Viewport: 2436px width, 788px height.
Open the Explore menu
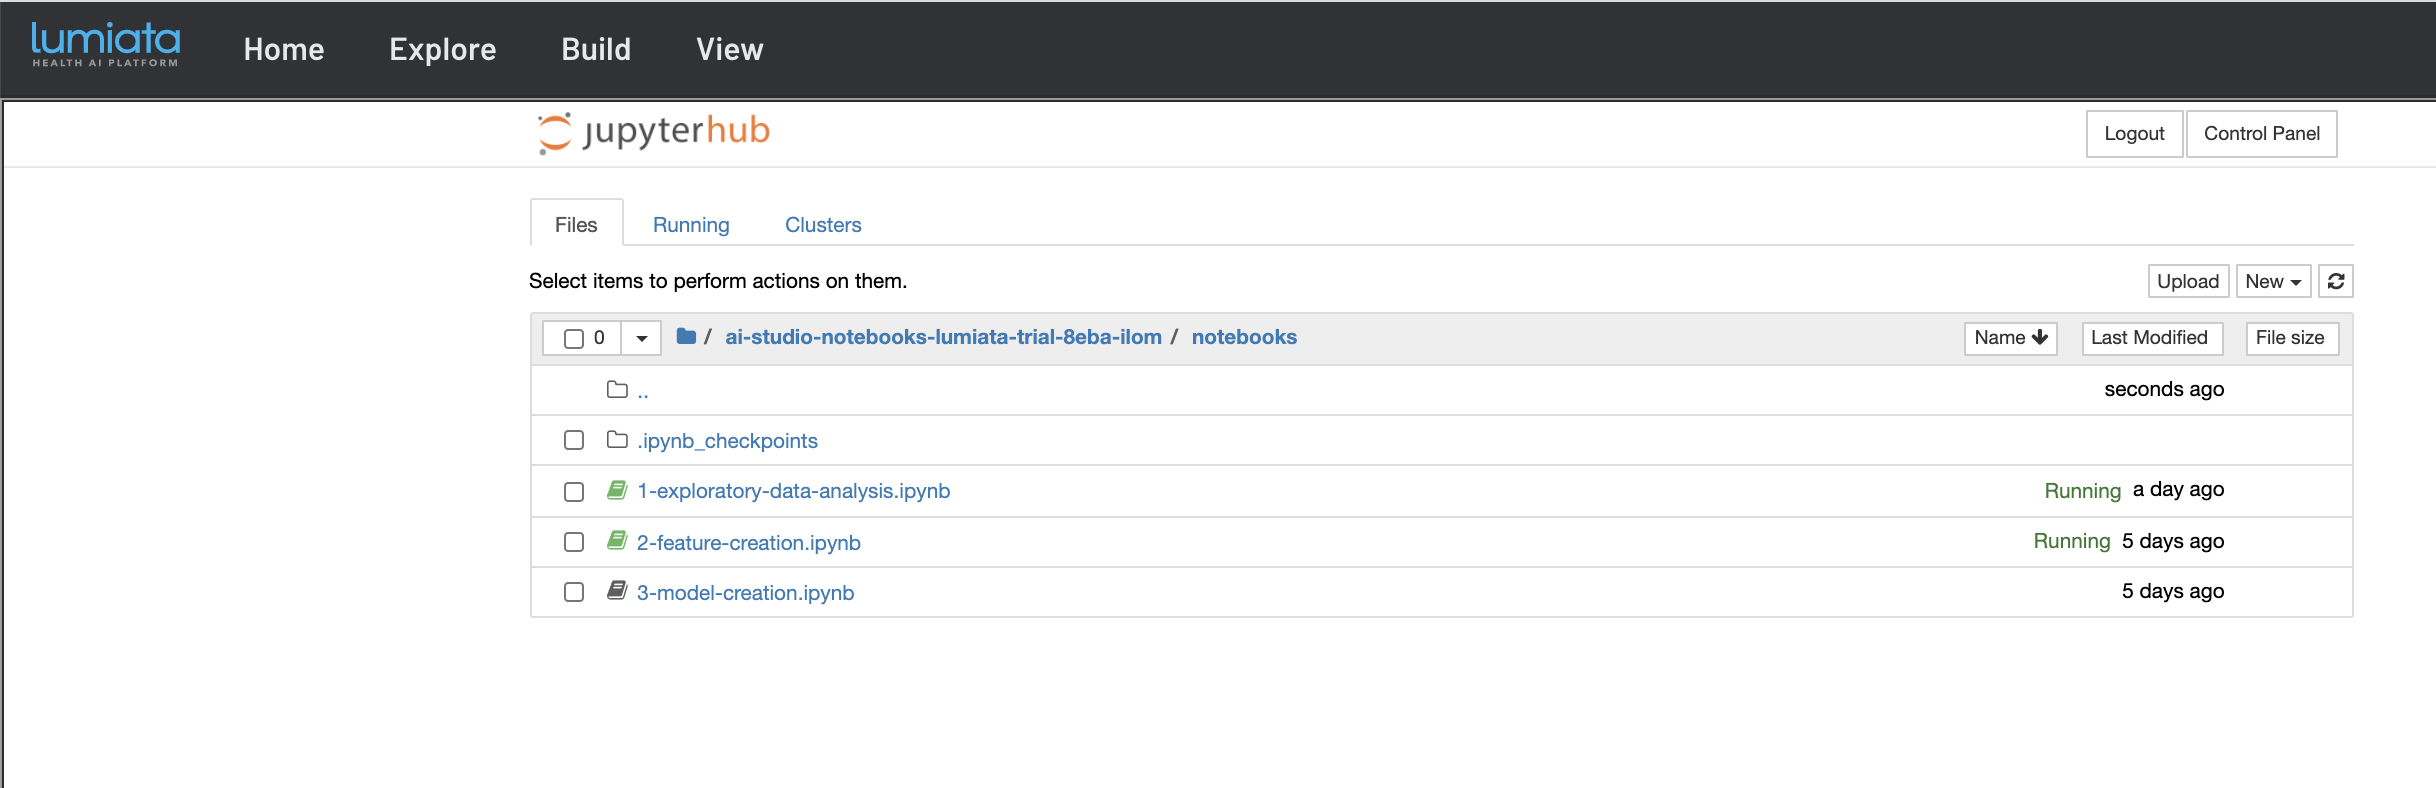442,50
